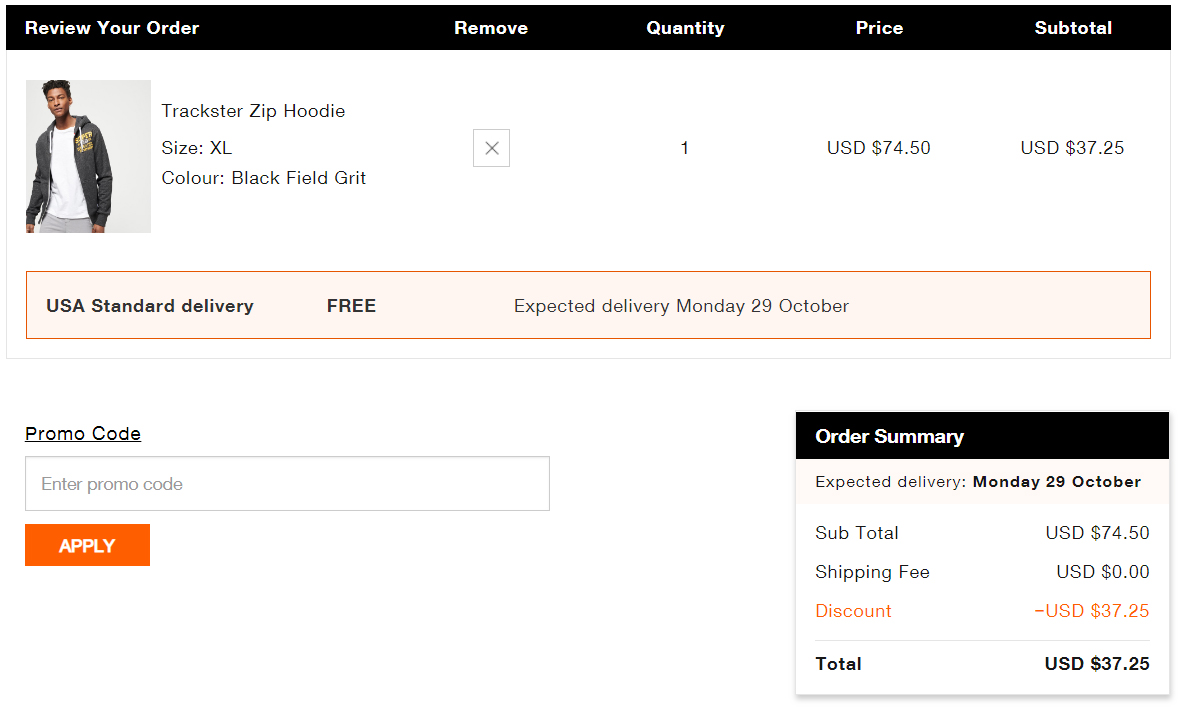Click the hoodie product thumbnail
The height and width of the screenshot is (708, 1178).
click(x=88, y=156)
